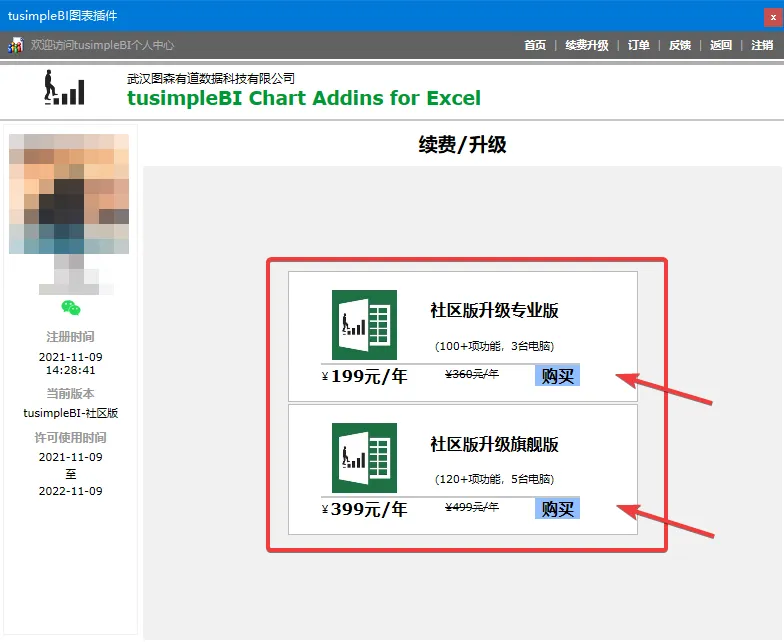The image size is (784, 642).
Task: Click the 2021-11-09 14:28:41 registration timestamp
Action: (70, 364)
